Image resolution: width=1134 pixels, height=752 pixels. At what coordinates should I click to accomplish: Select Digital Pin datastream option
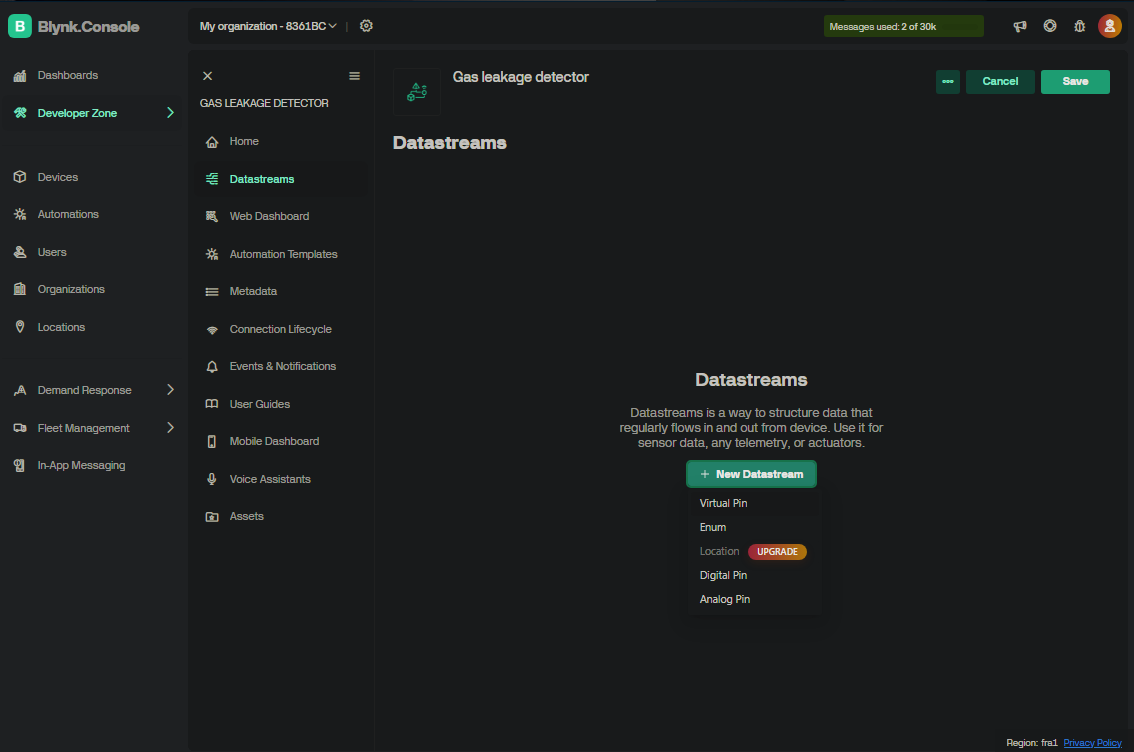pos(723,576)
